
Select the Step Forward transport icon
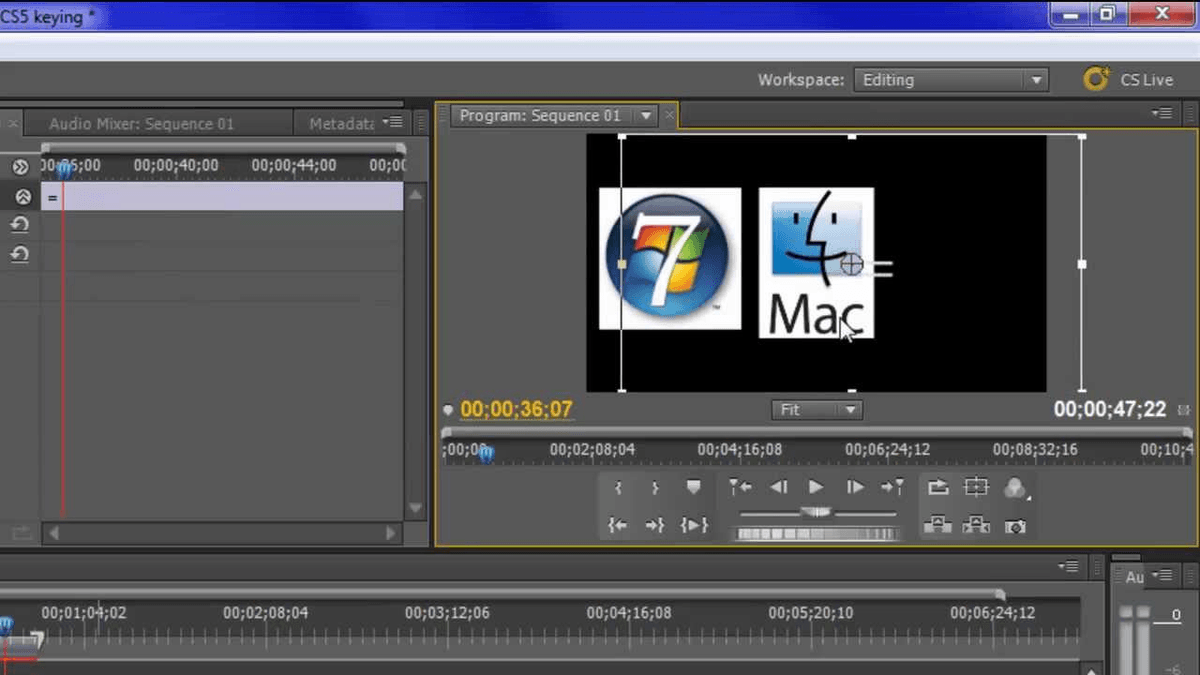(x=854, y=487)
